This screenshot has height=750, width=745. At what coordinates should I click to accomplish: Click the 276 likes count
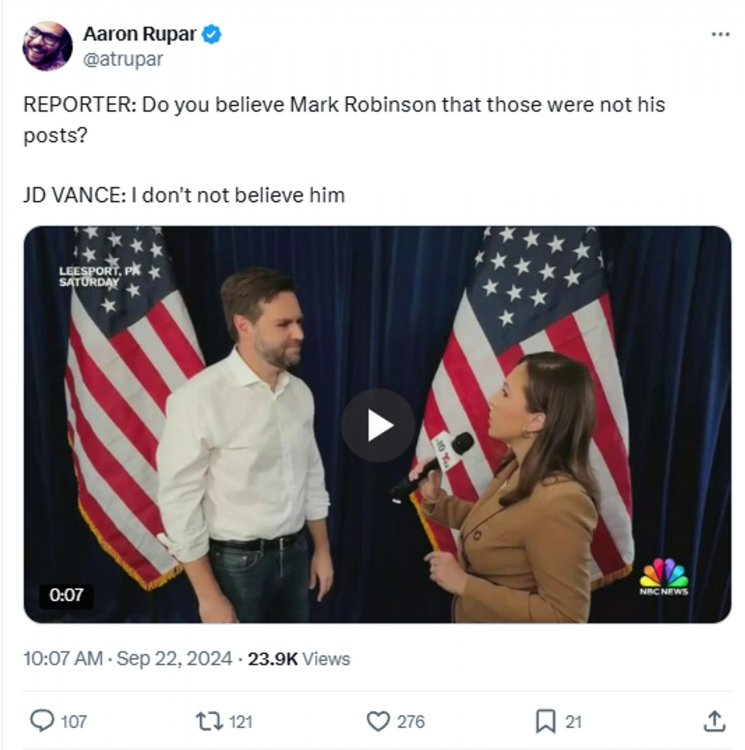(x=410, y=721)
